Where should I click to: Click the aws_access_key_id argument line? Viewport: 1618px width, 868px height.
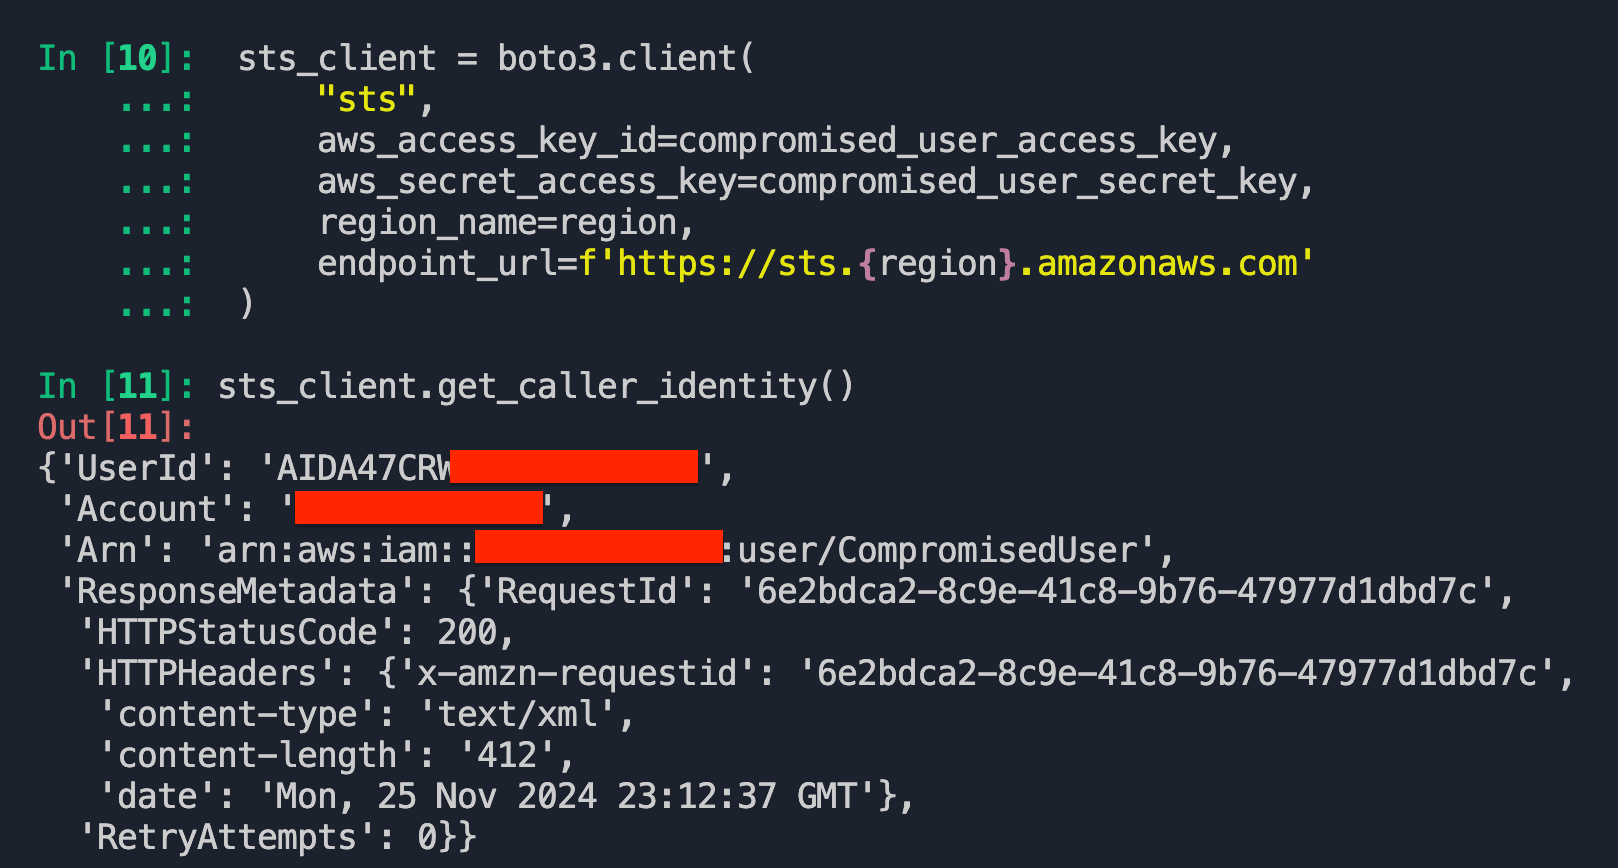click(775, 141)
